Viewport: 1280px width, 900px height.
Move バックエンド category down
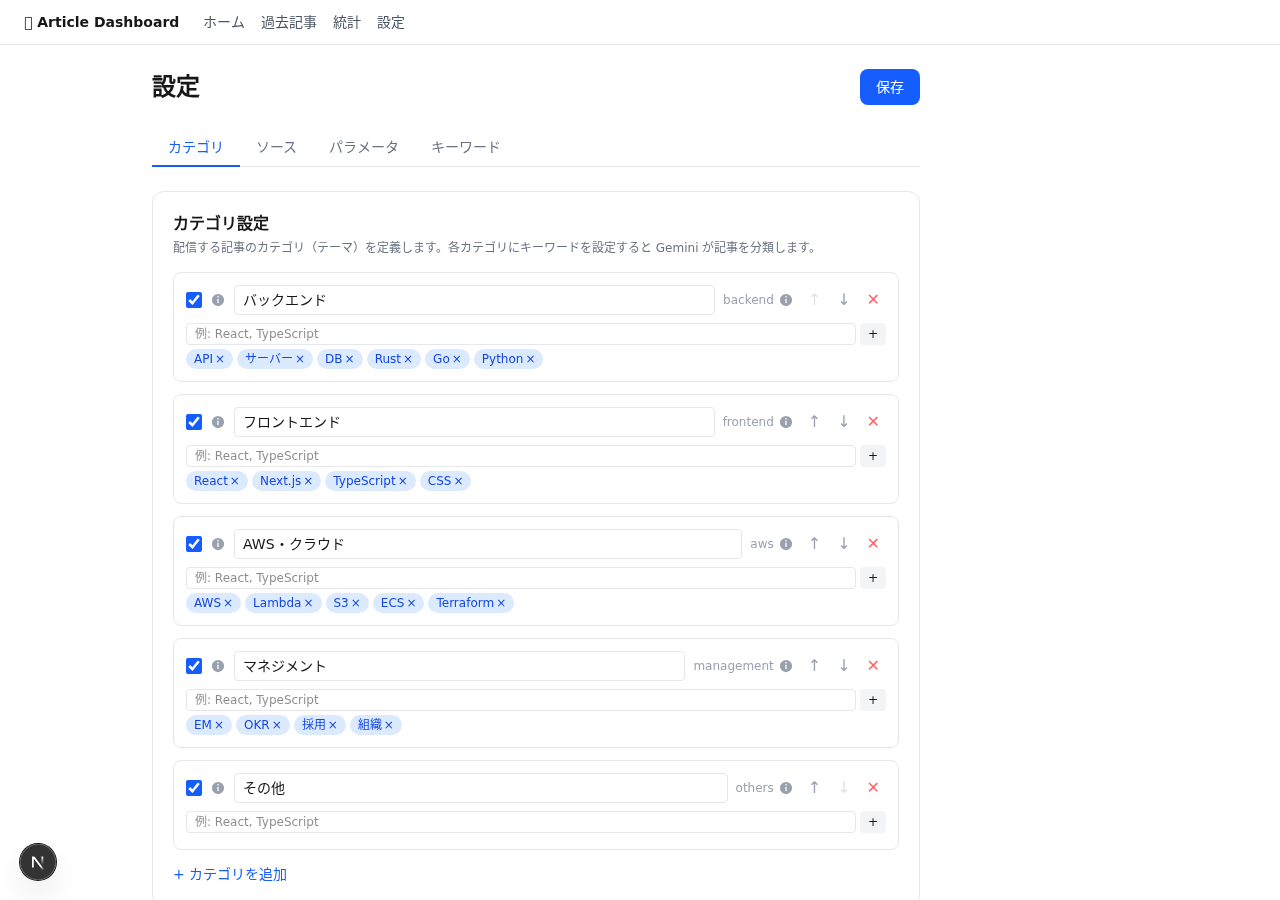pyautogui.click(x=844, y=300)
